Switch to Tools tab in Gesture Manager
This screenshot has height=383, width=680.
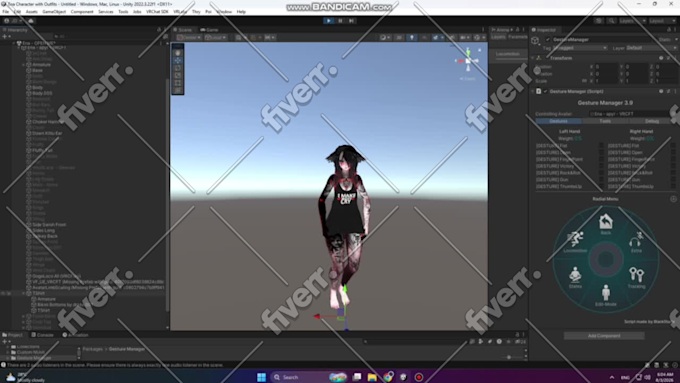[605, 121]
